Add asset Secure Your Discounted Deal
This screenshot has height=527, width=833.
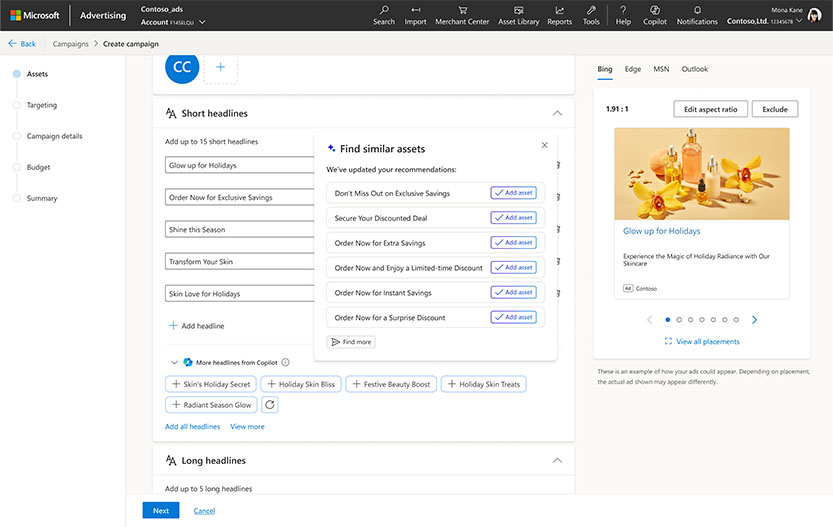tap(513, 218)
